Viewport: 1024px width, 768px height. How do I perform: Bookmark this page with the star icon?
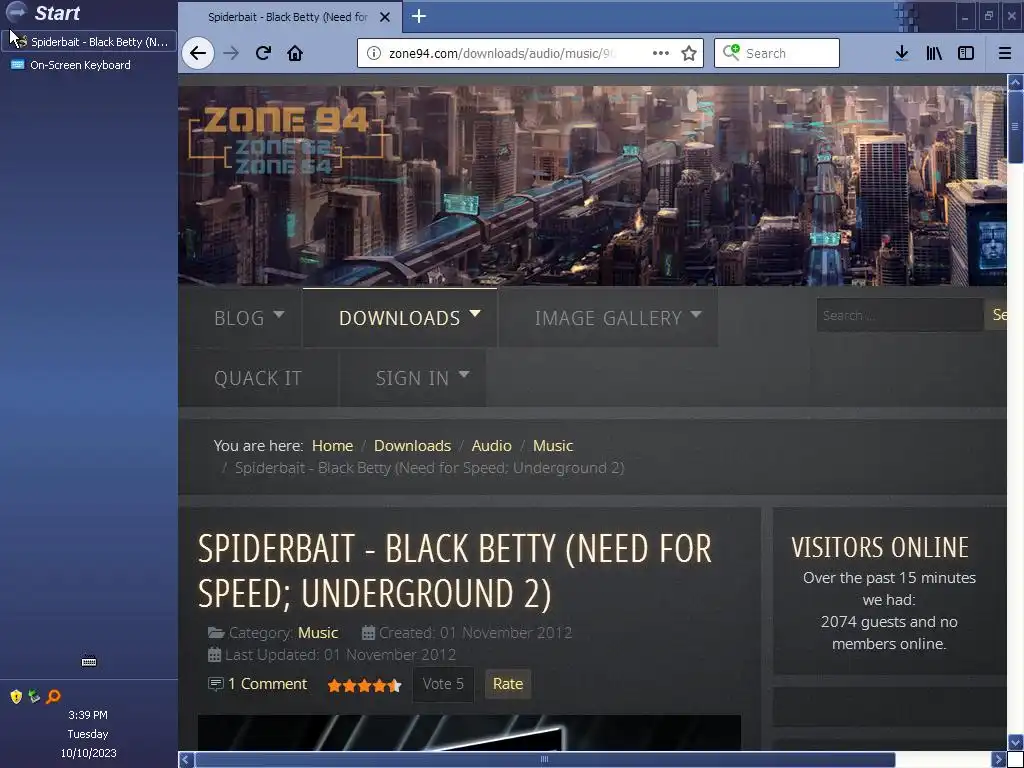click(689, 53)
